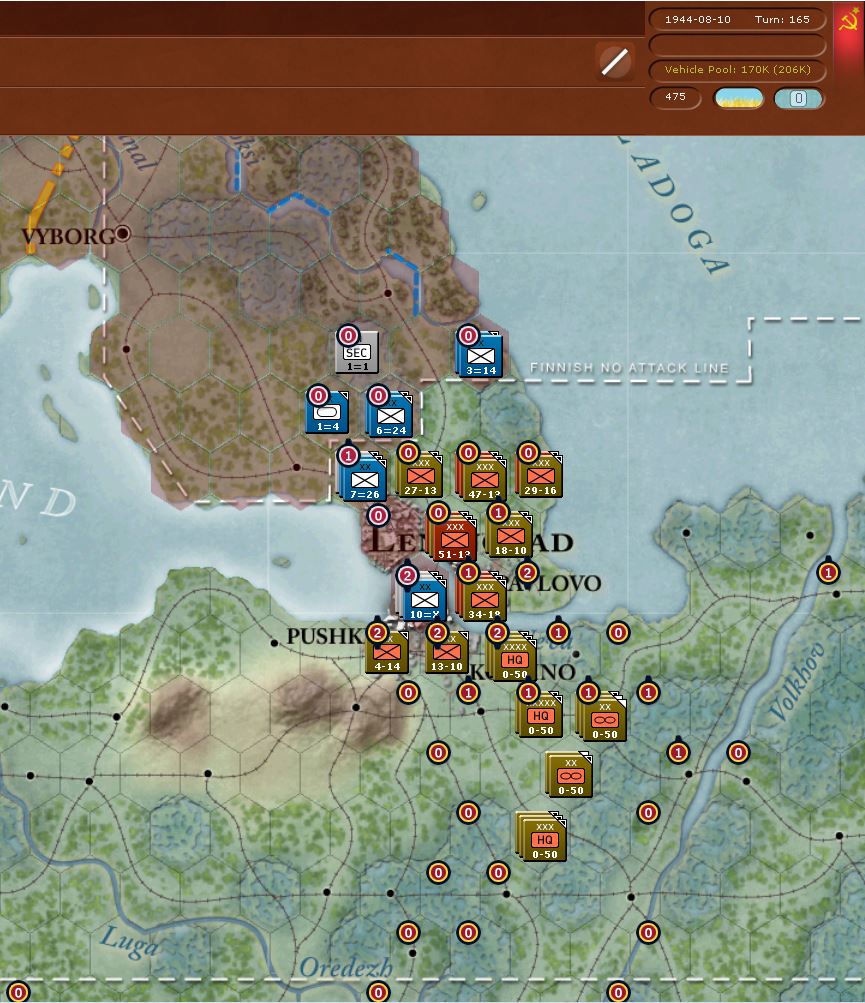Select the grey SEC 1=1 security unit
865x1003 pixels.
[x=357, y=352]
